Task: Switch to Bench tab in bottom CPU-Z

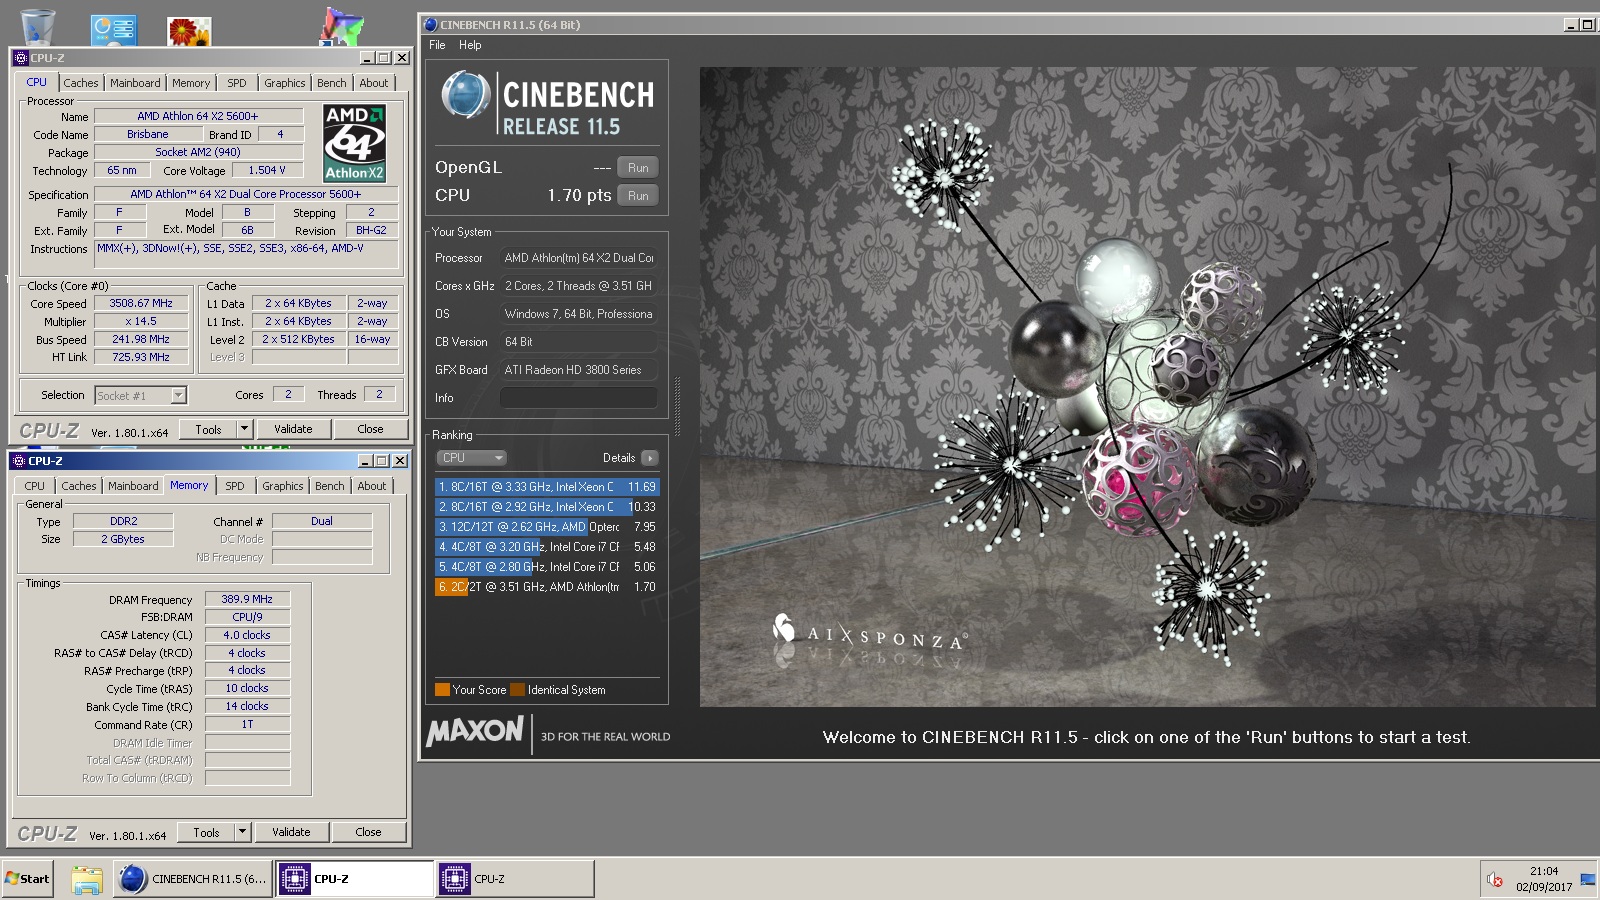Action: 330,486
